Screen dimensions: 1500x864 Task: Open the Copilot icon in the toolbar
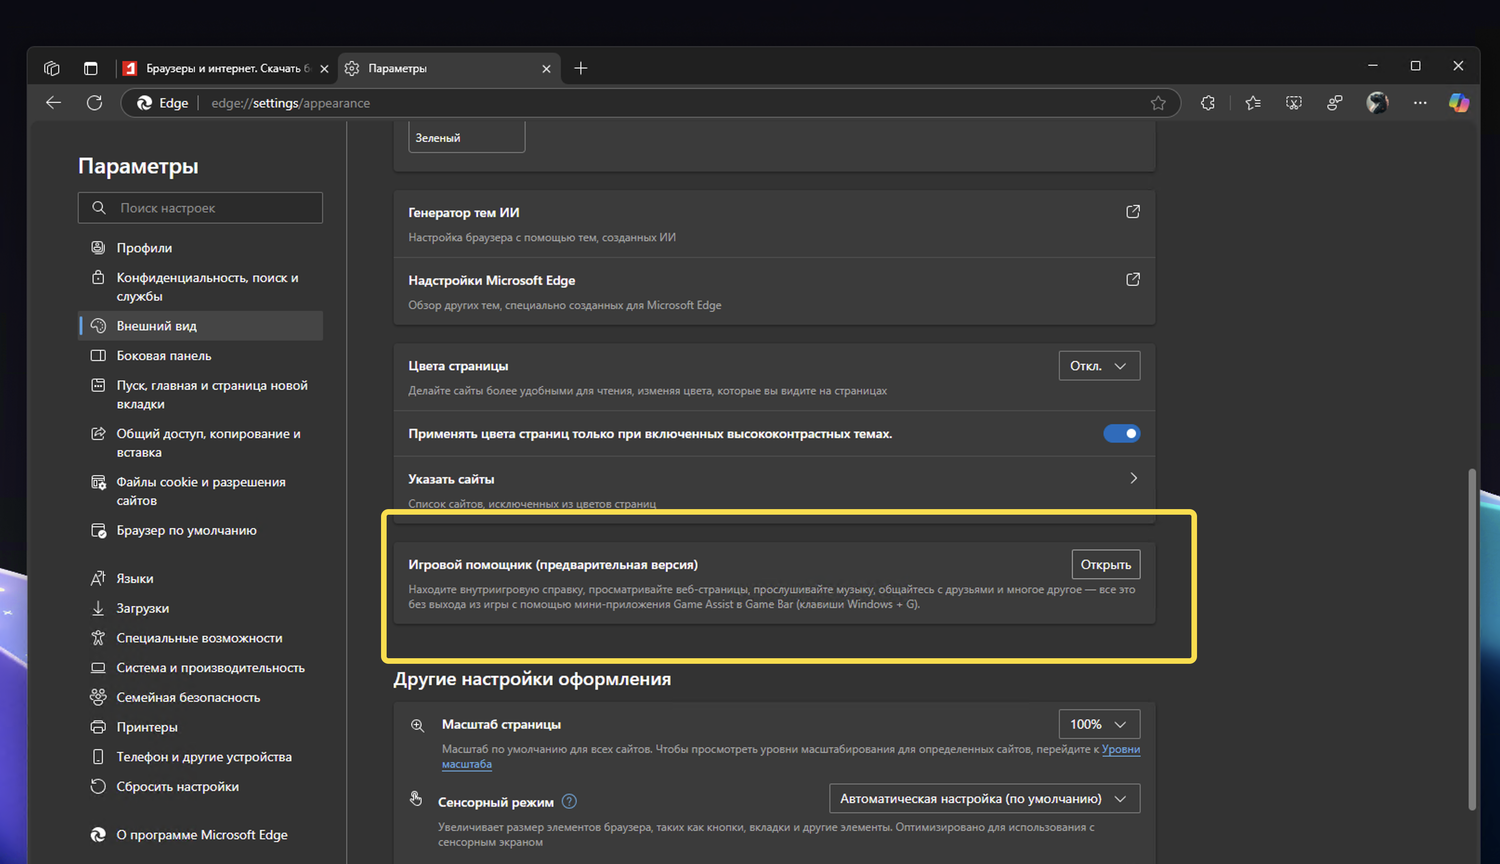tap(1458, 103)
